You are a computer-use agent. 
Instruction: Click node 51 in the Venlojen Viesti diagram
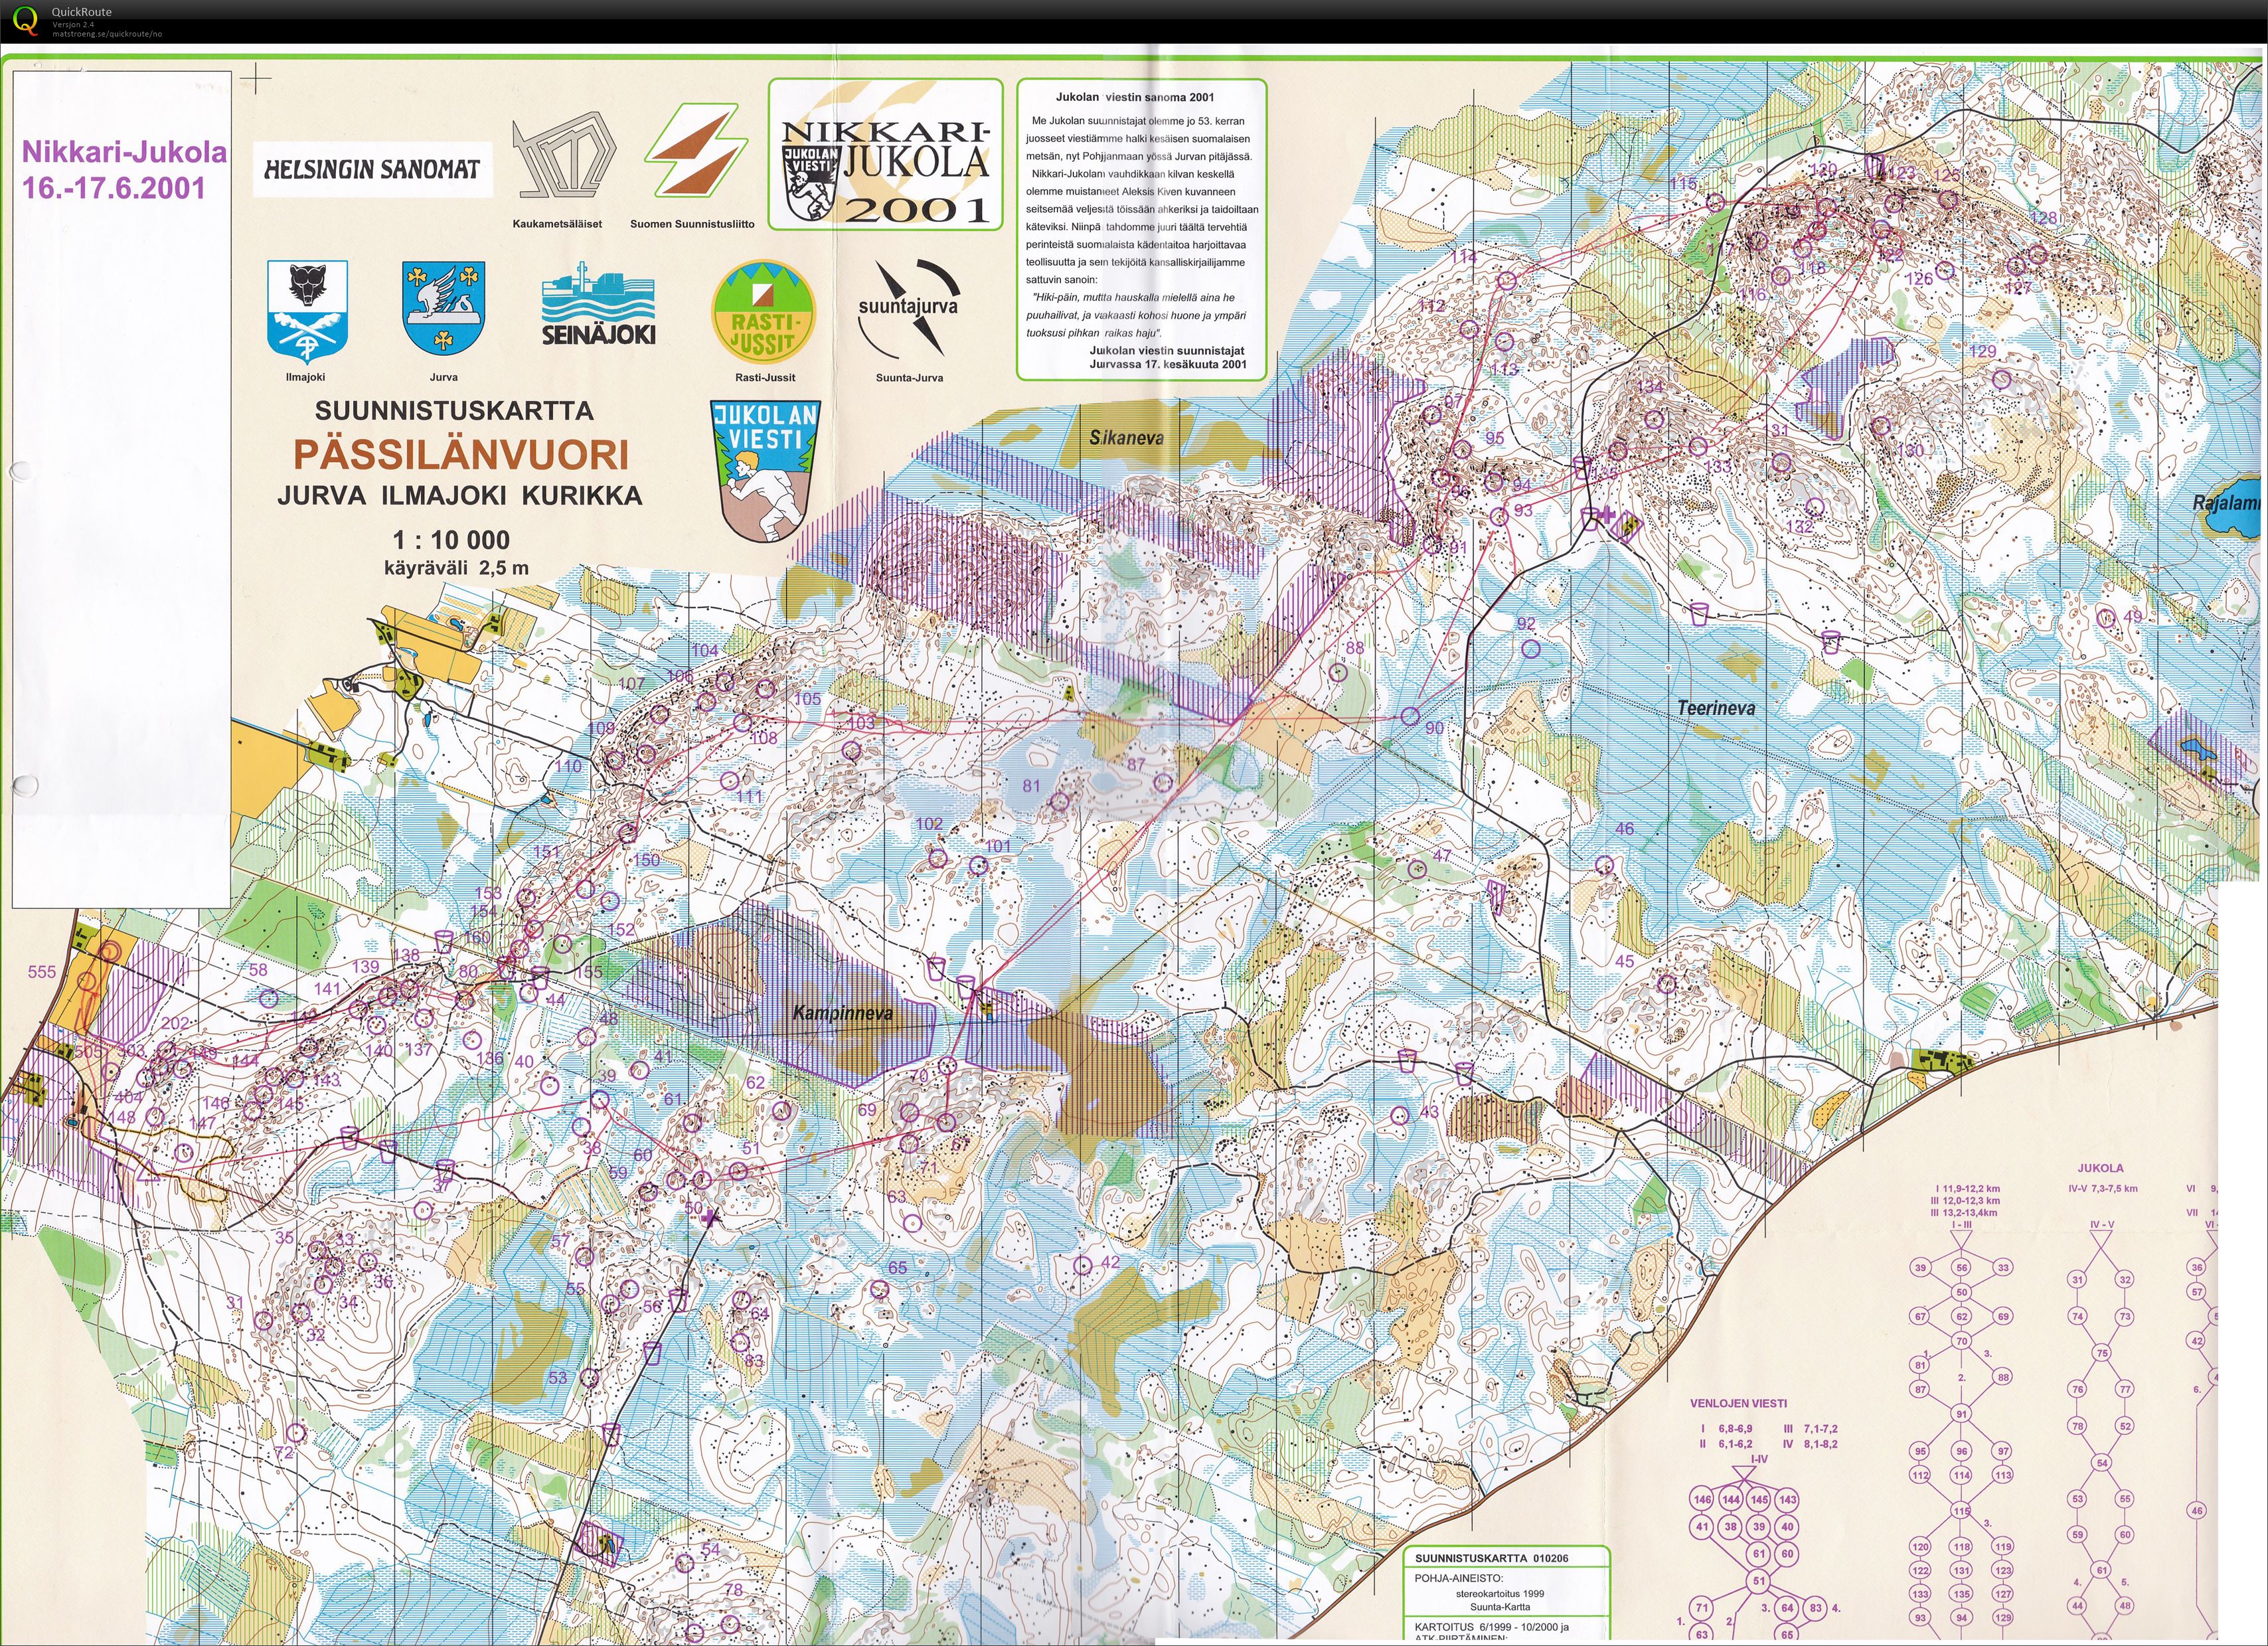pyautogui.click(x=1759, y=1580)
